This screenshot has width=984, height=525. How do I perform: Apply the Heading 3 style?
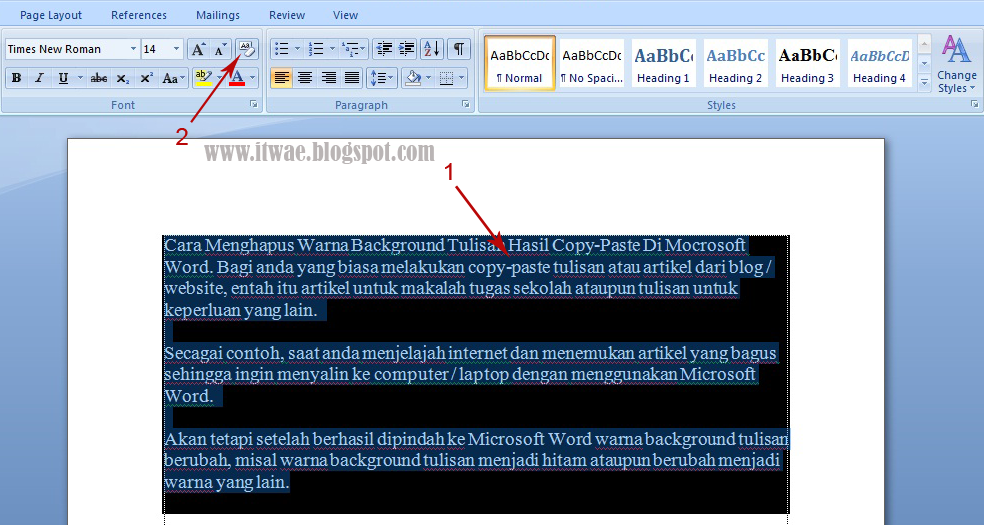(x=807, y=63)
